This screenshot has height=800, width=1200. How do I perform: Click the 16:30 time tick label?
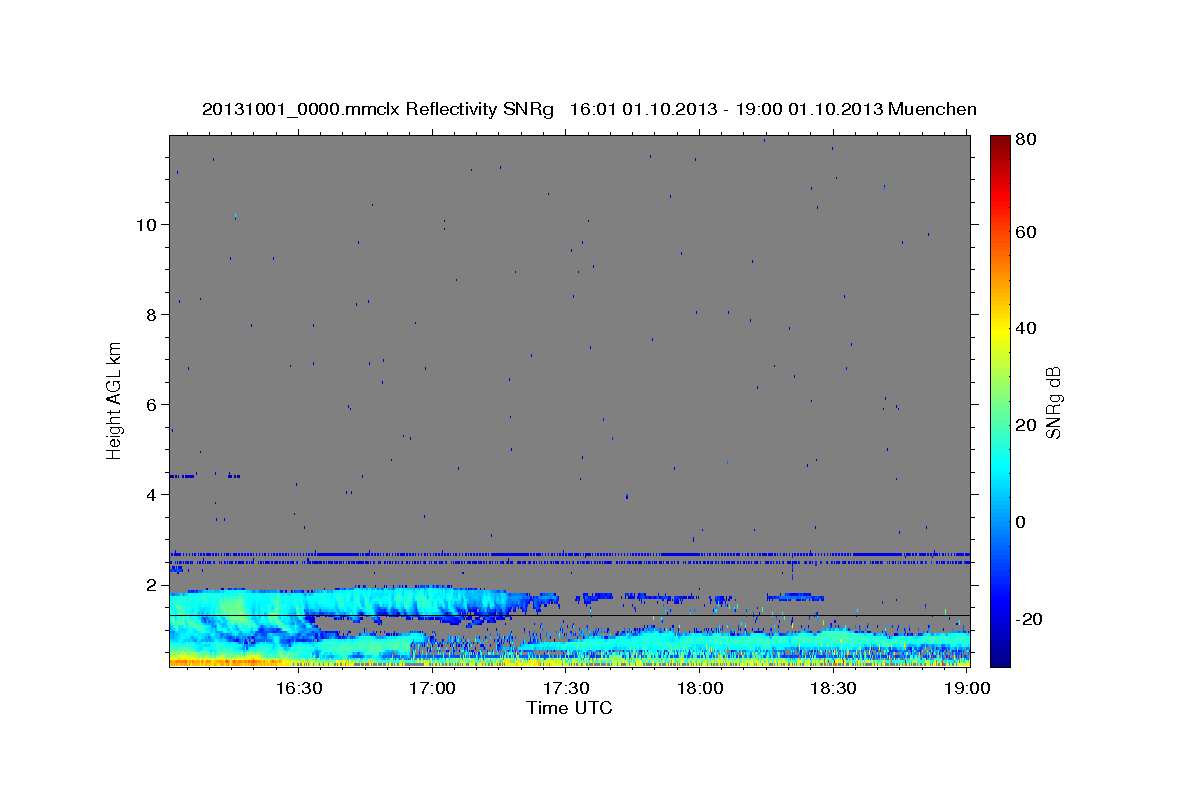tap(299, 689)
